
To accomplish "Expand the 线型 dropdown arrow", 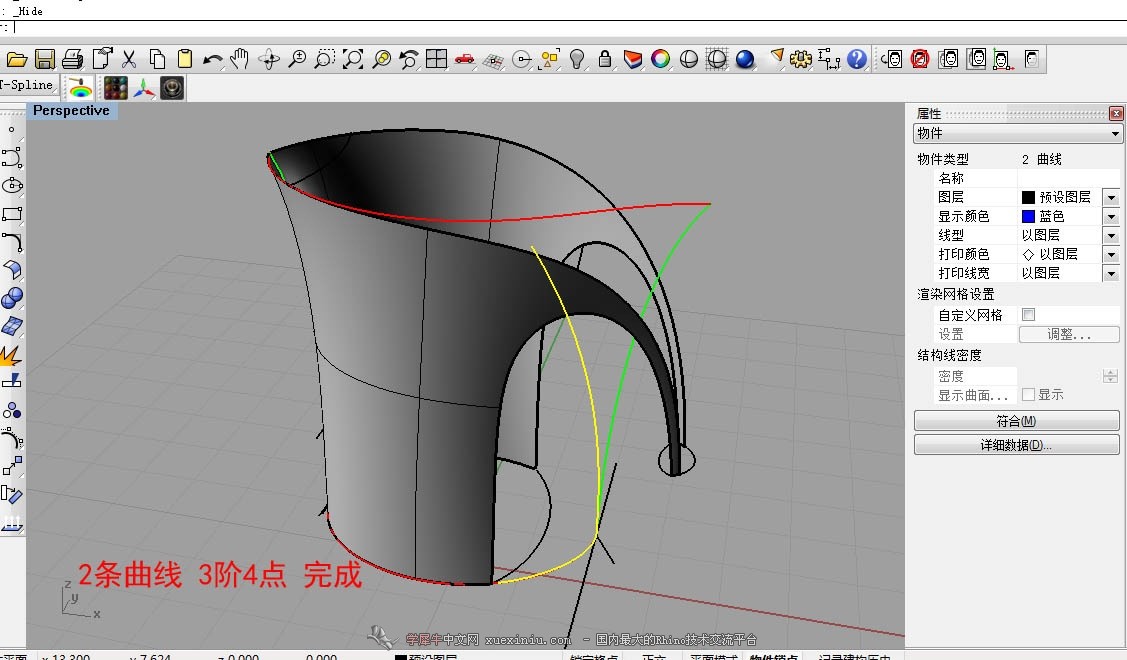I will tap(1111, 235).
